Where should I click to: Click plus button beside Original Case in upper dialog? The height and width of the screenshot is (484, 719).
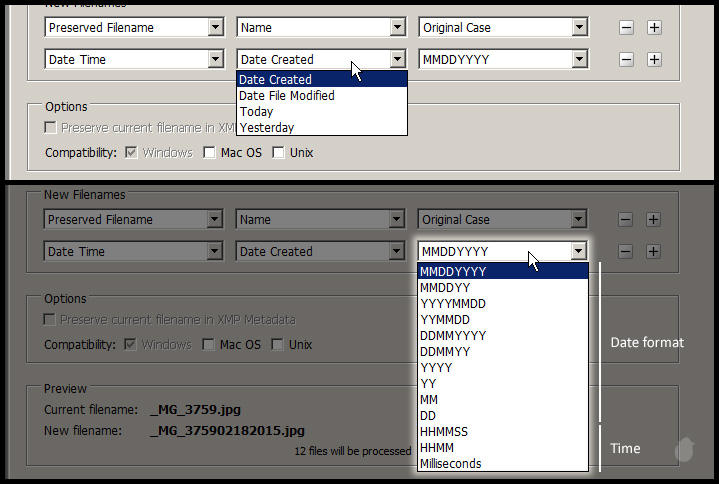pos(654,28)
